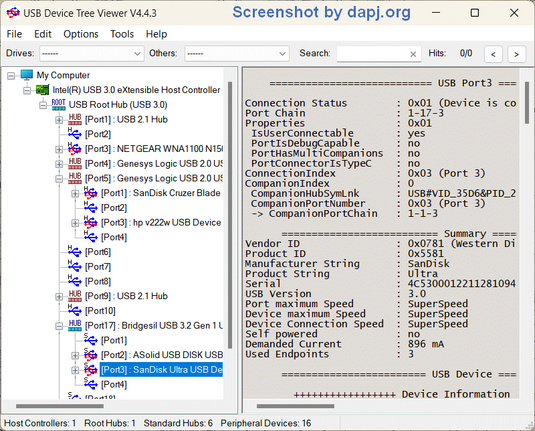The width and height of the screenshot is (535, 431).
Task: Click the tree pane vertical scrollbar
Action: pyautogui.click(x=230, y=215)
